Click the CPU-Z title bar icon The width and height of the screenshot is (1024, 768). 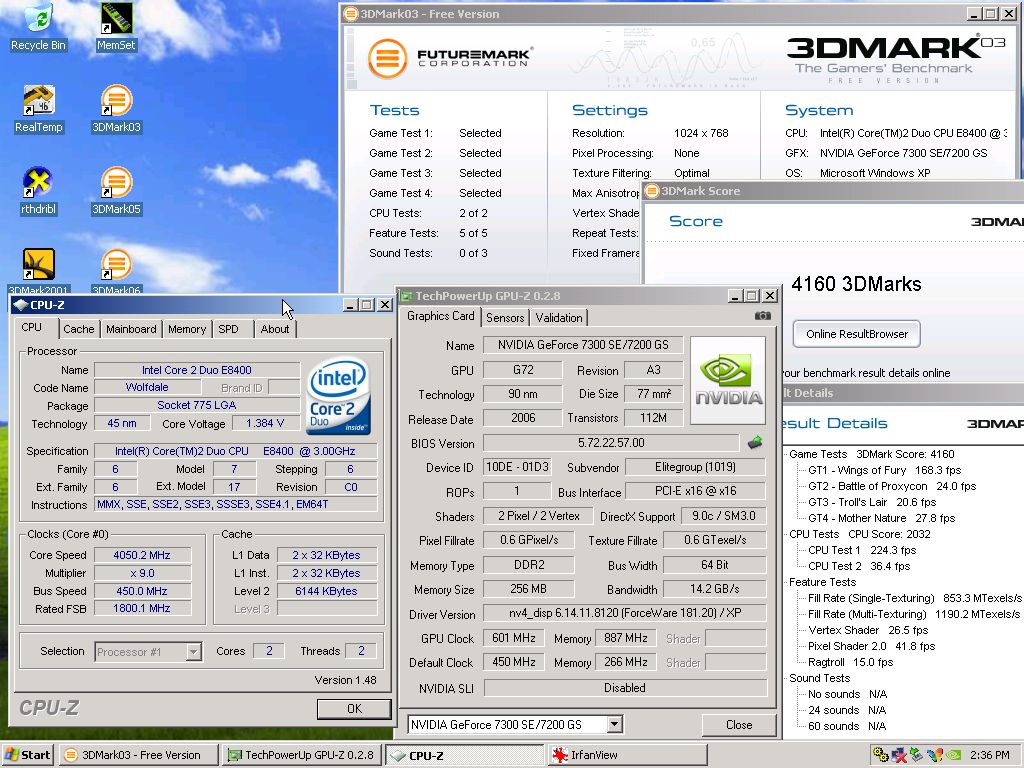pyautogui.click(x=20, y=305)
